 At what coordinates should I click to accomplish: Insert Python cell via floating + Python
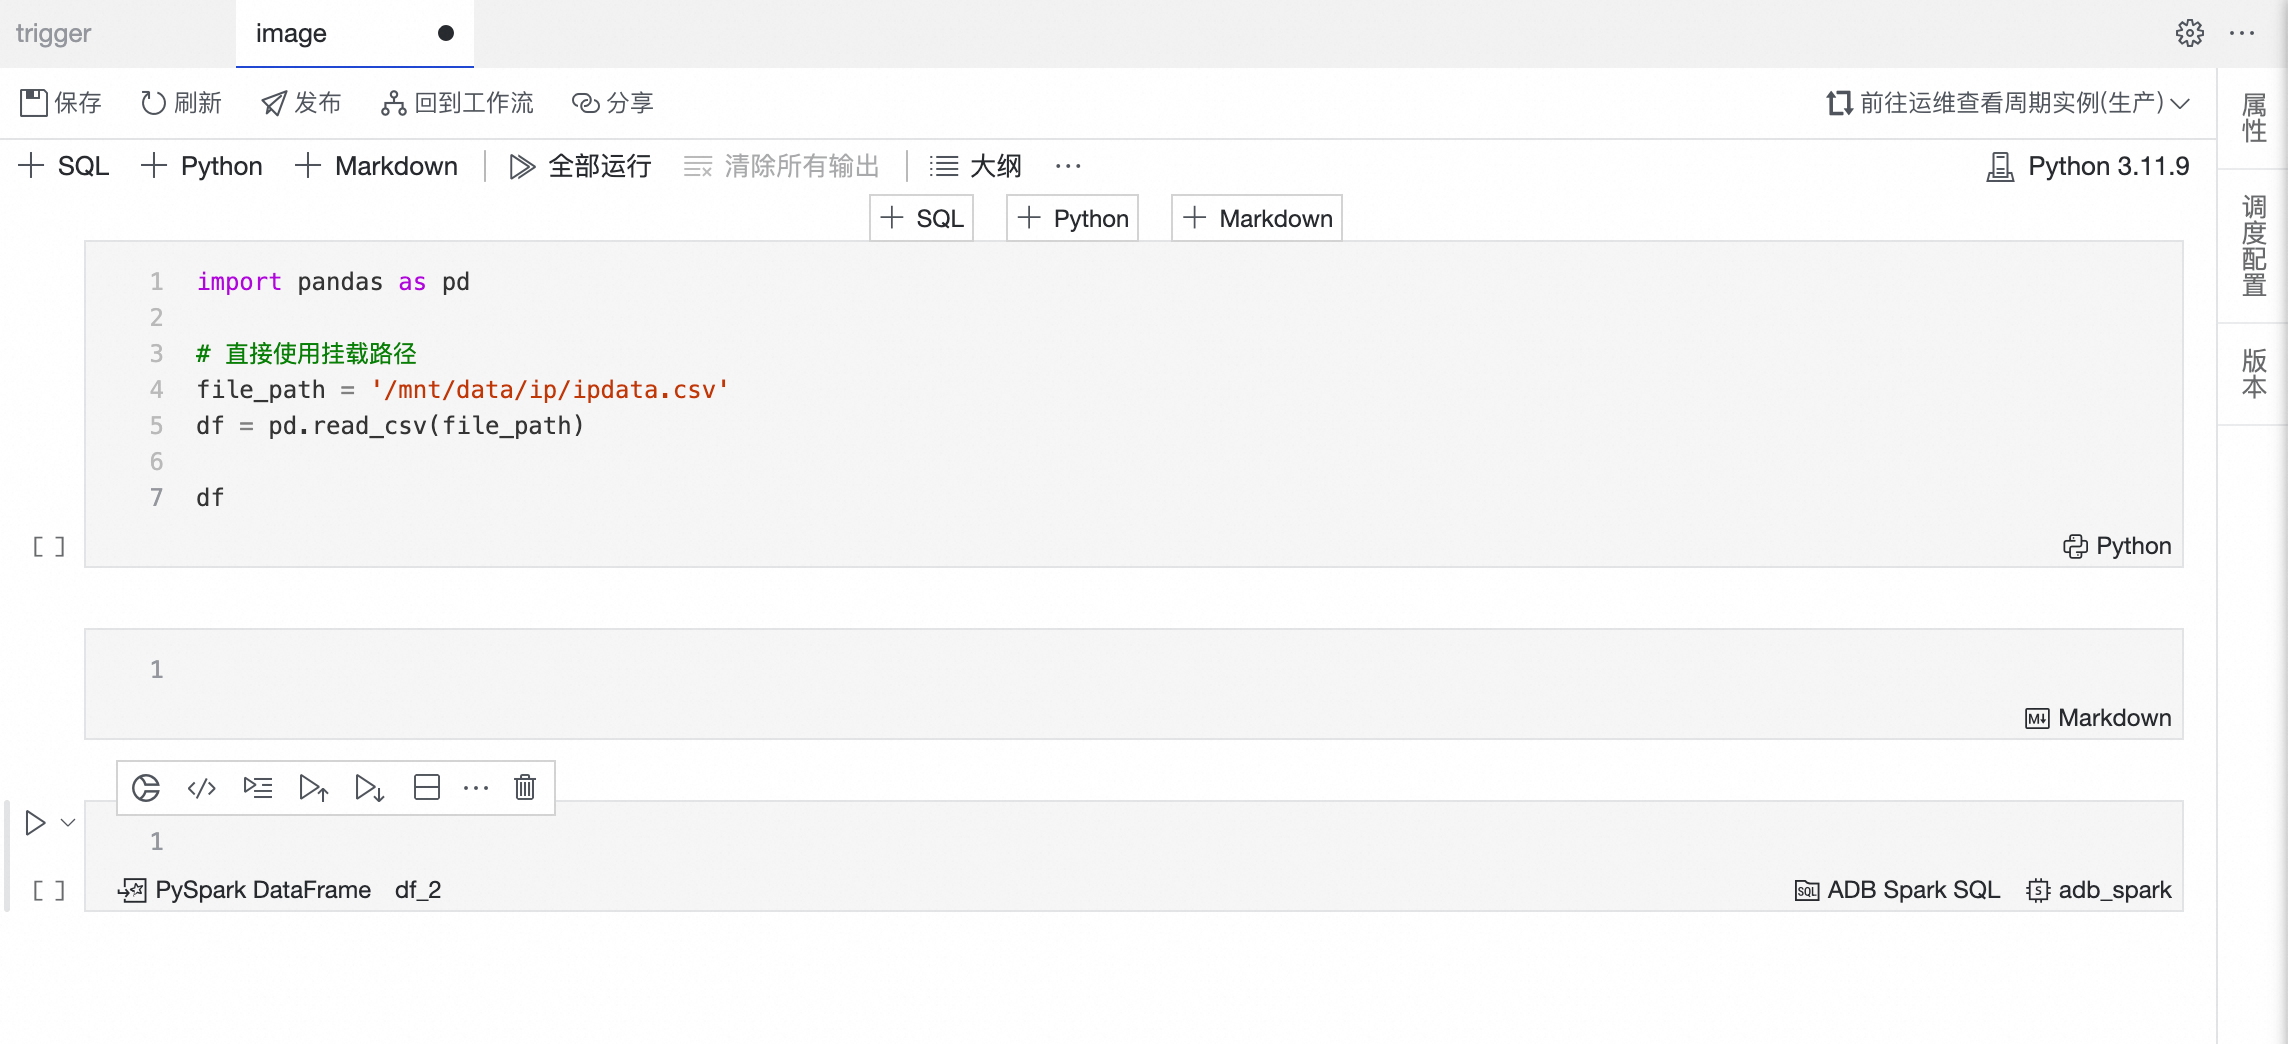(1073, 218)
